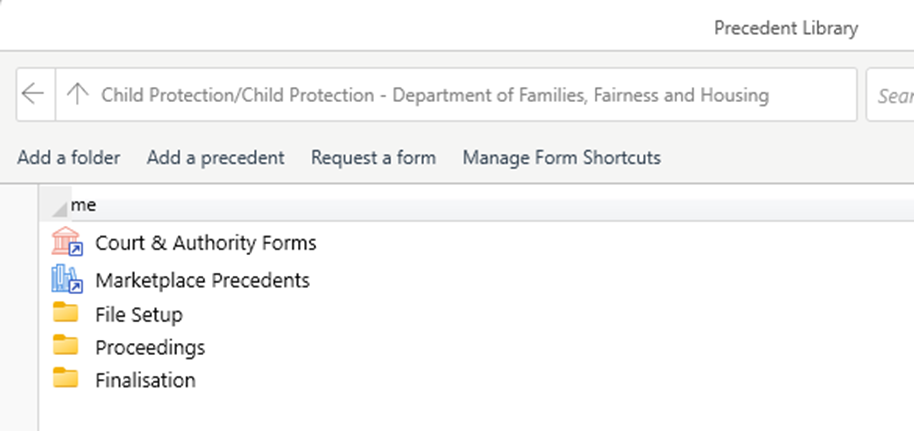Image resolution: width=914 pixels, height=431 pixels.
Task: Click the Marketplace Precedents shortcut icon
Action: (66, 280)
